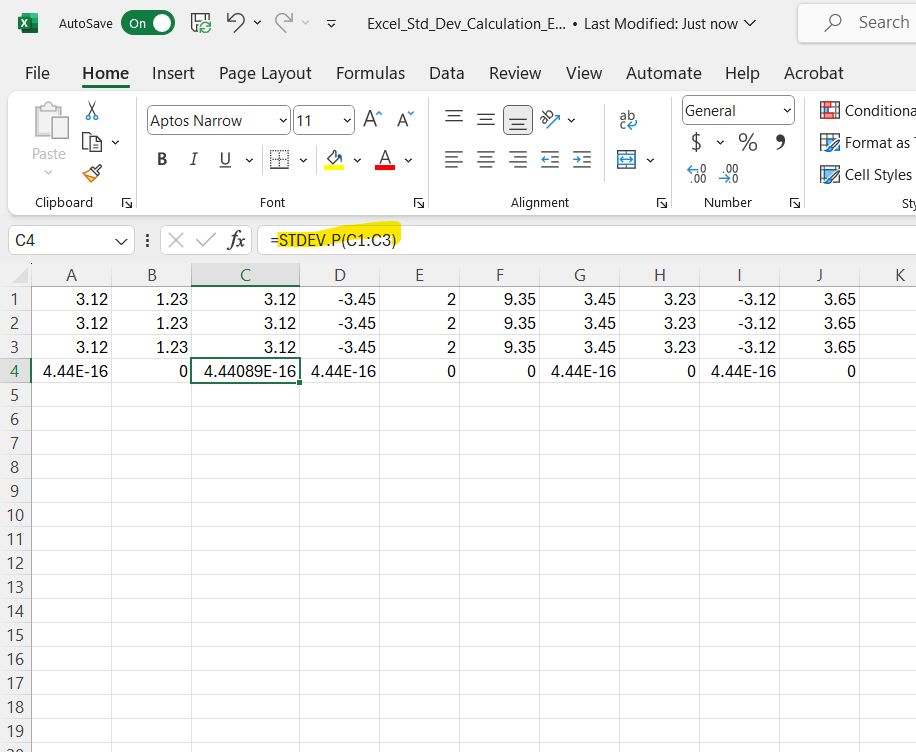Click the formula bar with STDEV.P formula
916x752 pixels.
pos(587,240)
